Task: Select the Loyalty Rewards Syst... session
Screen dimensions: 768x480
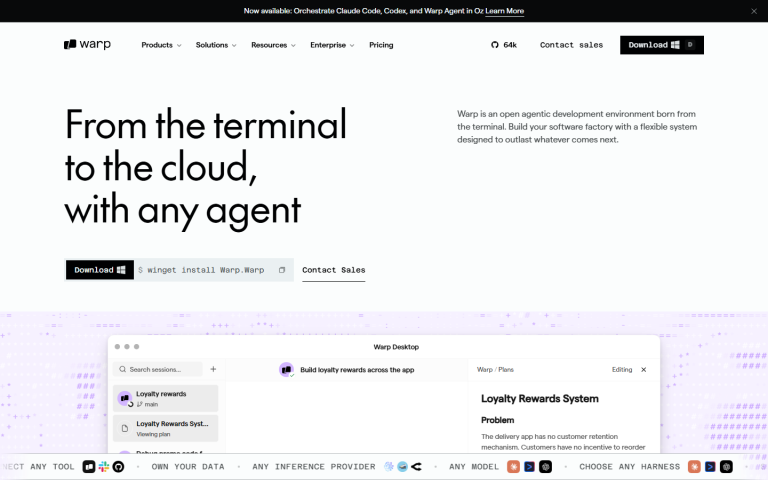Action: tap(166, 429)
